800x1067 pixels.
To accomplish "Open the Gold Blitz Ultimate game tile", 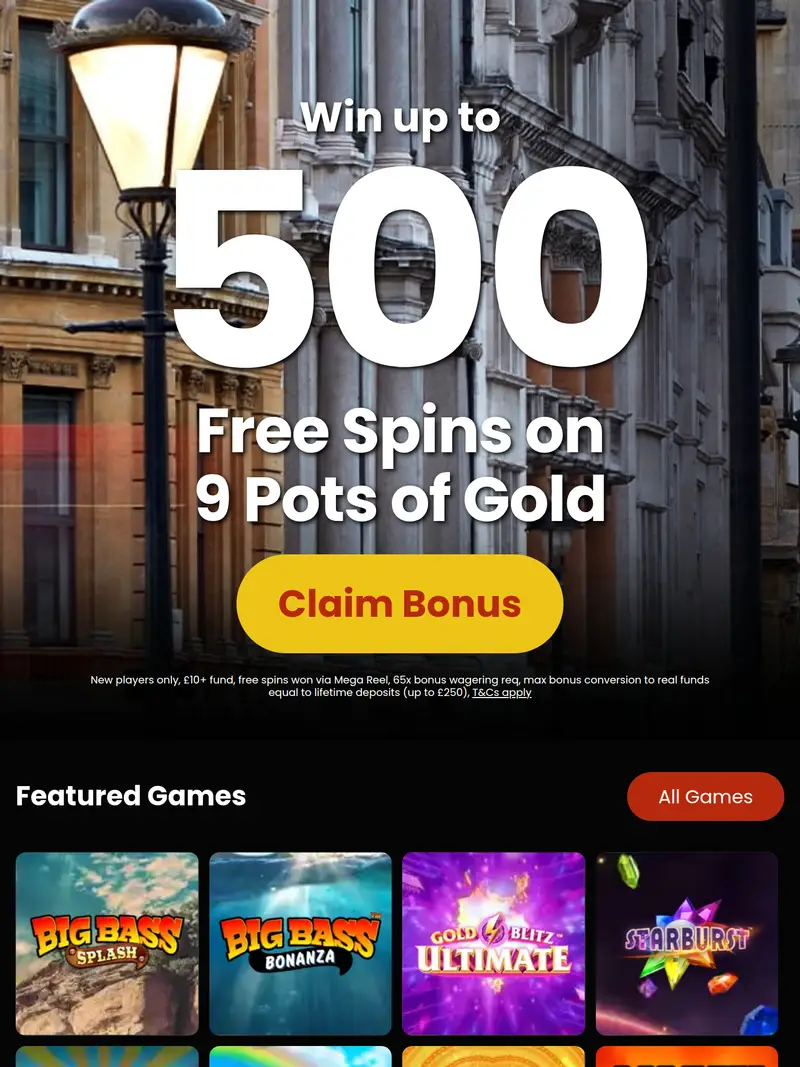I will click(x=494, y=944).
